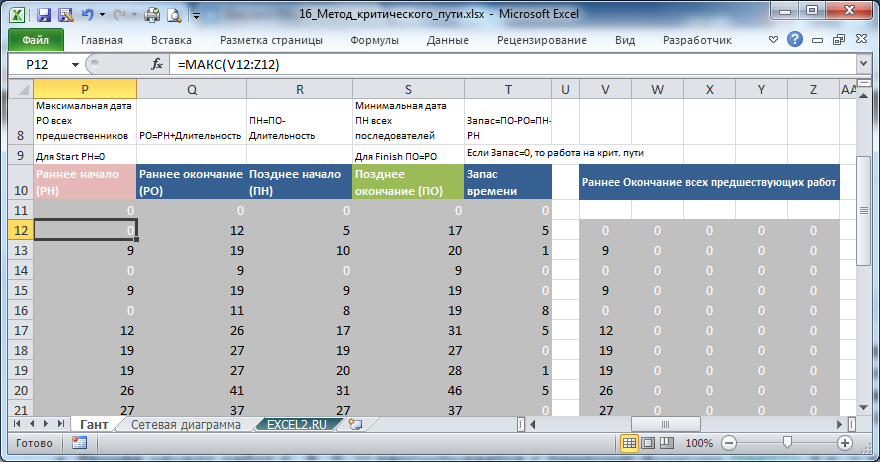Select column V header

(605, 89)
